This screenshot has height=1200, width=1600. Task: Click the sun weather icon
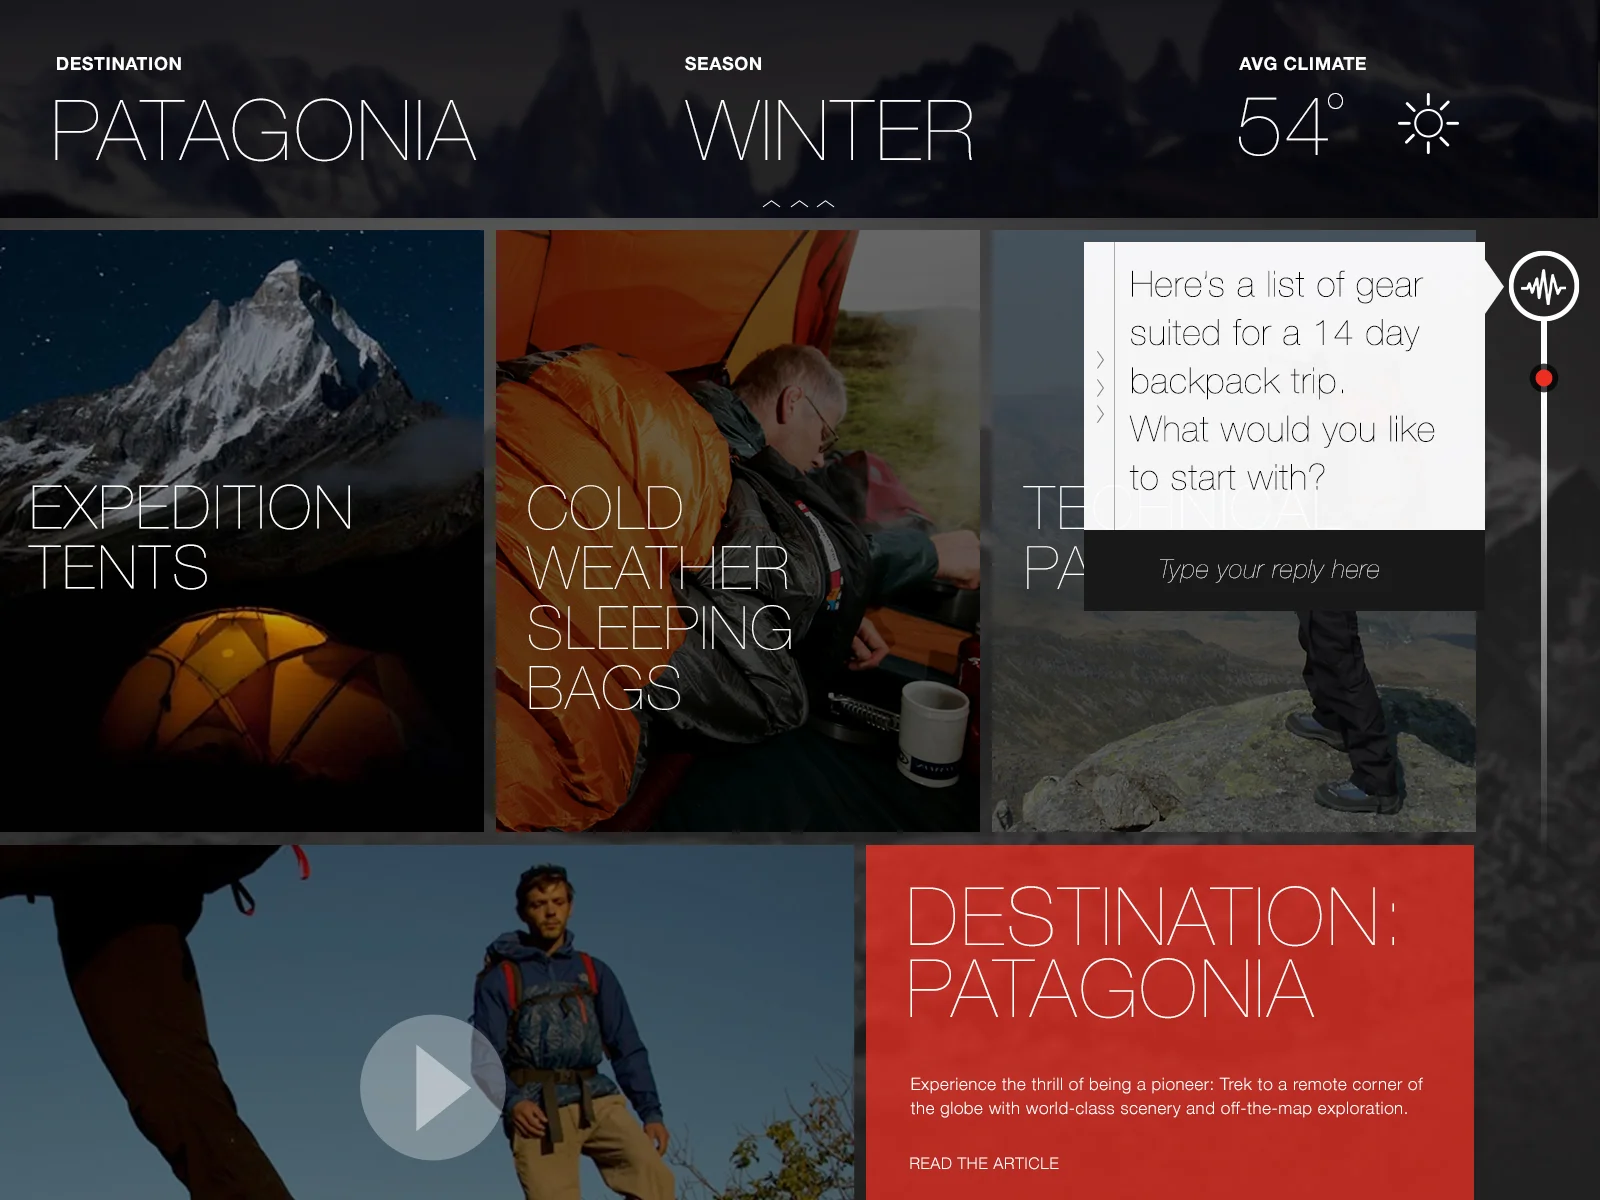pyautogui.click(x=1428, y=124)
